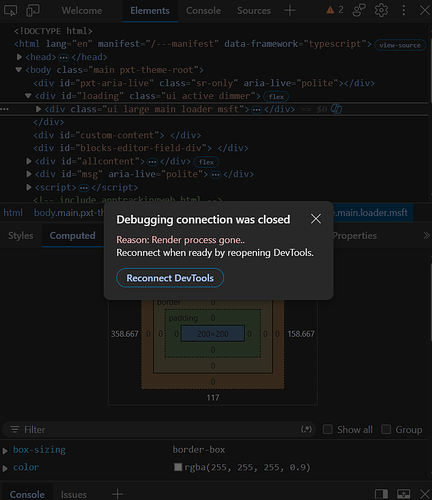Expand the color computed property
The width and height of the screenshot is (432, 500).
pos(5,468)
